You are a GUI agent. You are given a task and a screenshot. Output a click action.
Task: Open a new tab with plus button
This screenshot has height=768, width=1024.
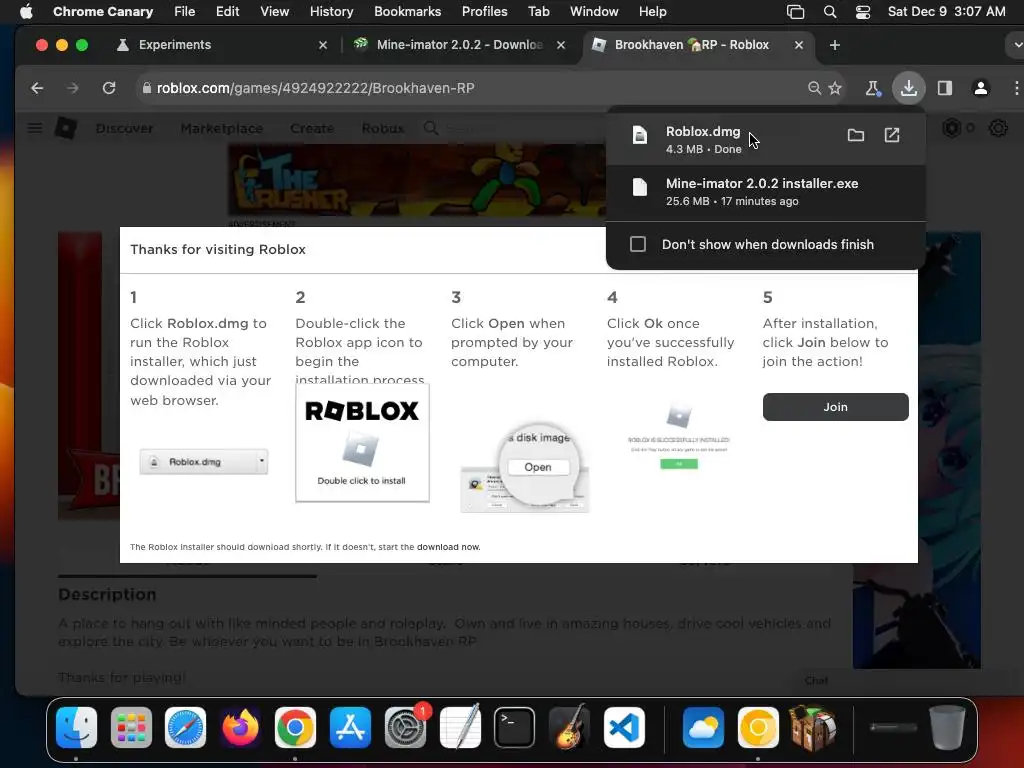click(x=835, y=45)
